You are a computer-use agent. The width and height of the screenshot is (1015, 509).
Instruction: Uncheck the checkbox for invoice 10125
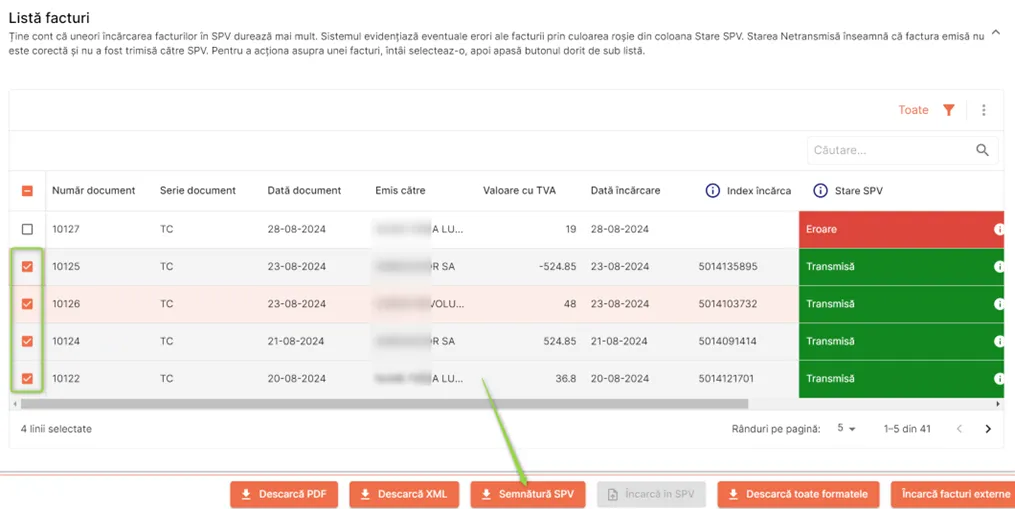[27, 266]
